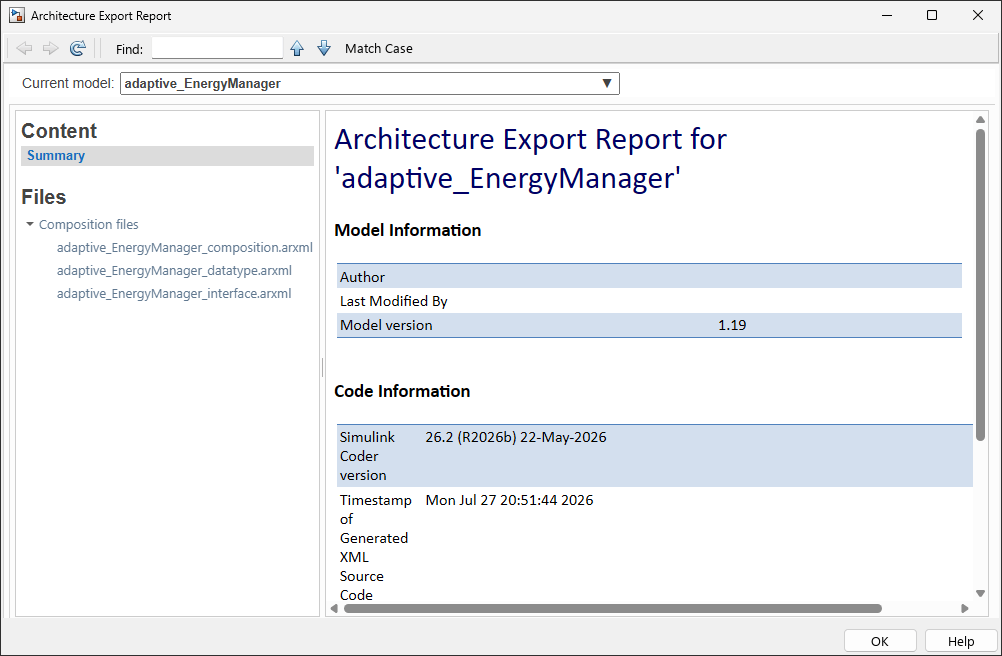Click the Model version value 1.19
Image resolution: width=1002 pixels, height=656 pixels.
732,325
